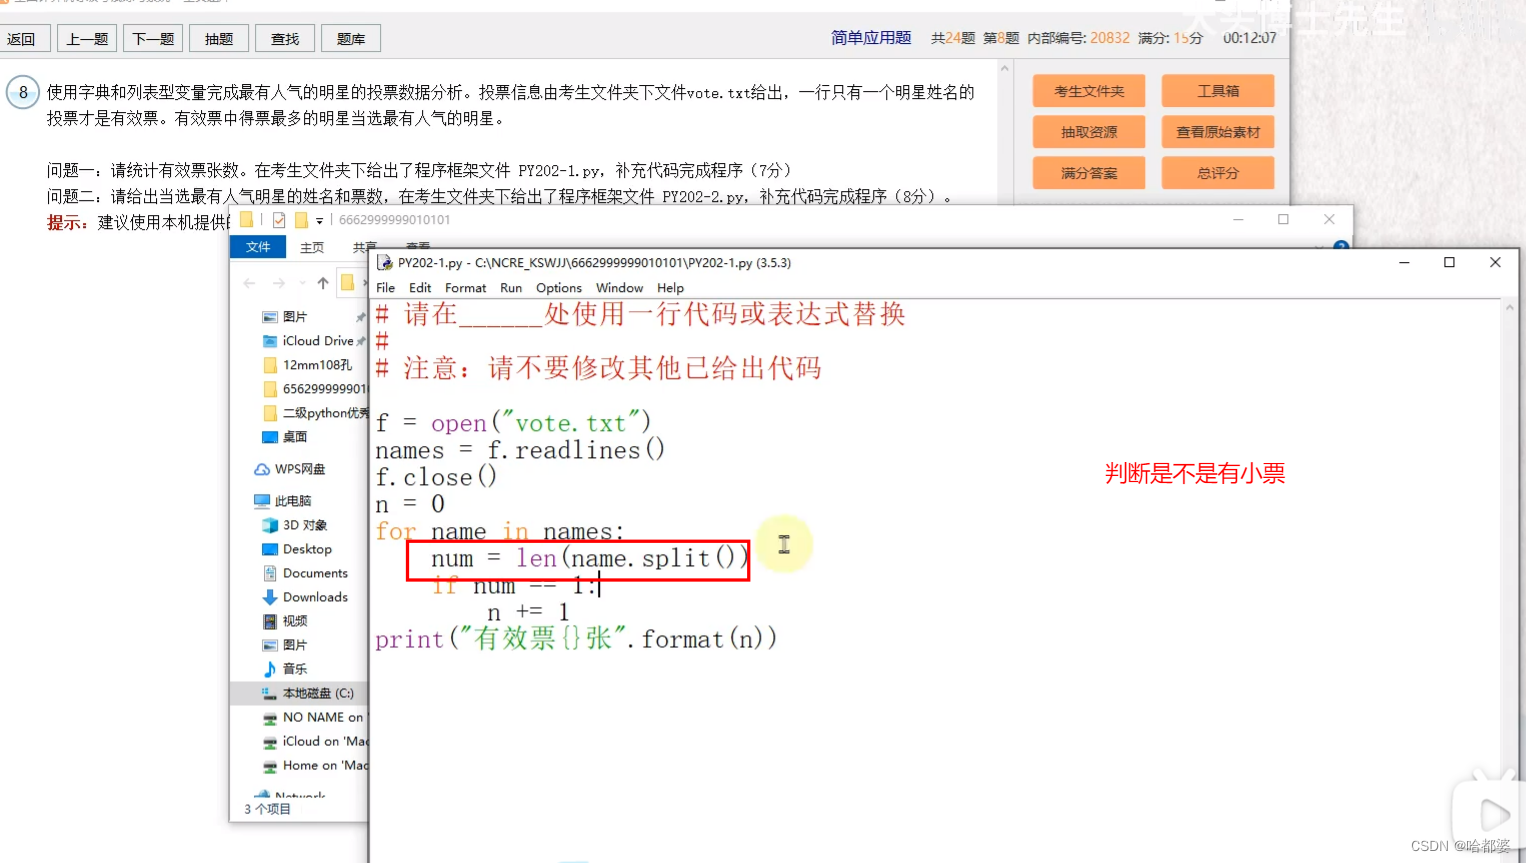Viewport: 1526px width, 863px height.
Task: Open 考生文件夹 from the orange panel
Action: pos(1089,91)
